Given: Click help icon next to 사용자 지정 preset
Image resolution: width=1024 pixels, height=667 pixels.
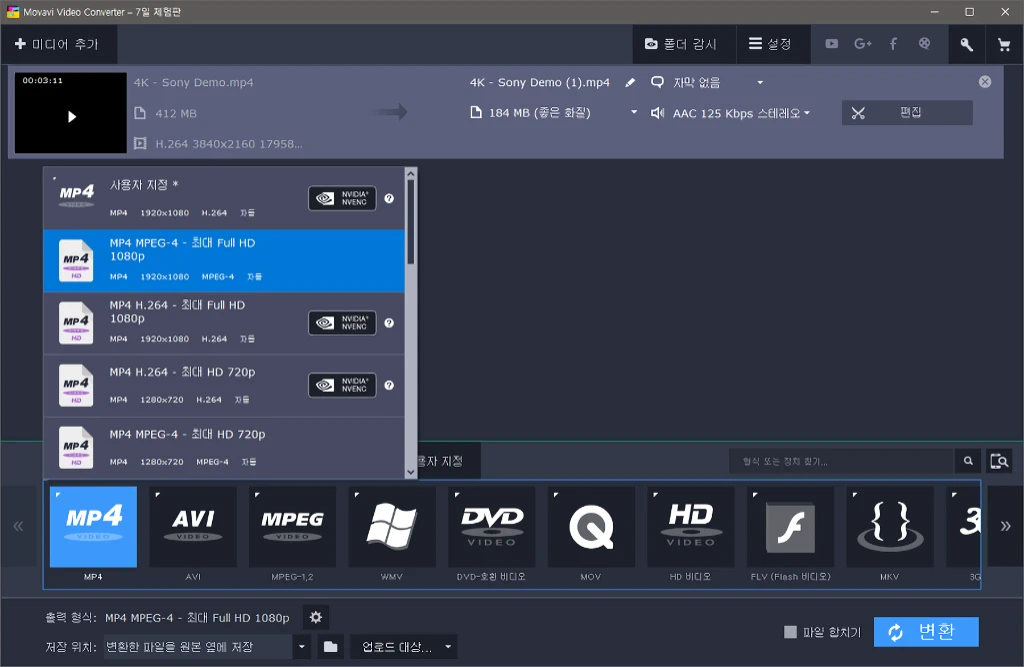Looking at the screenshot, I should tap(389, 198).
